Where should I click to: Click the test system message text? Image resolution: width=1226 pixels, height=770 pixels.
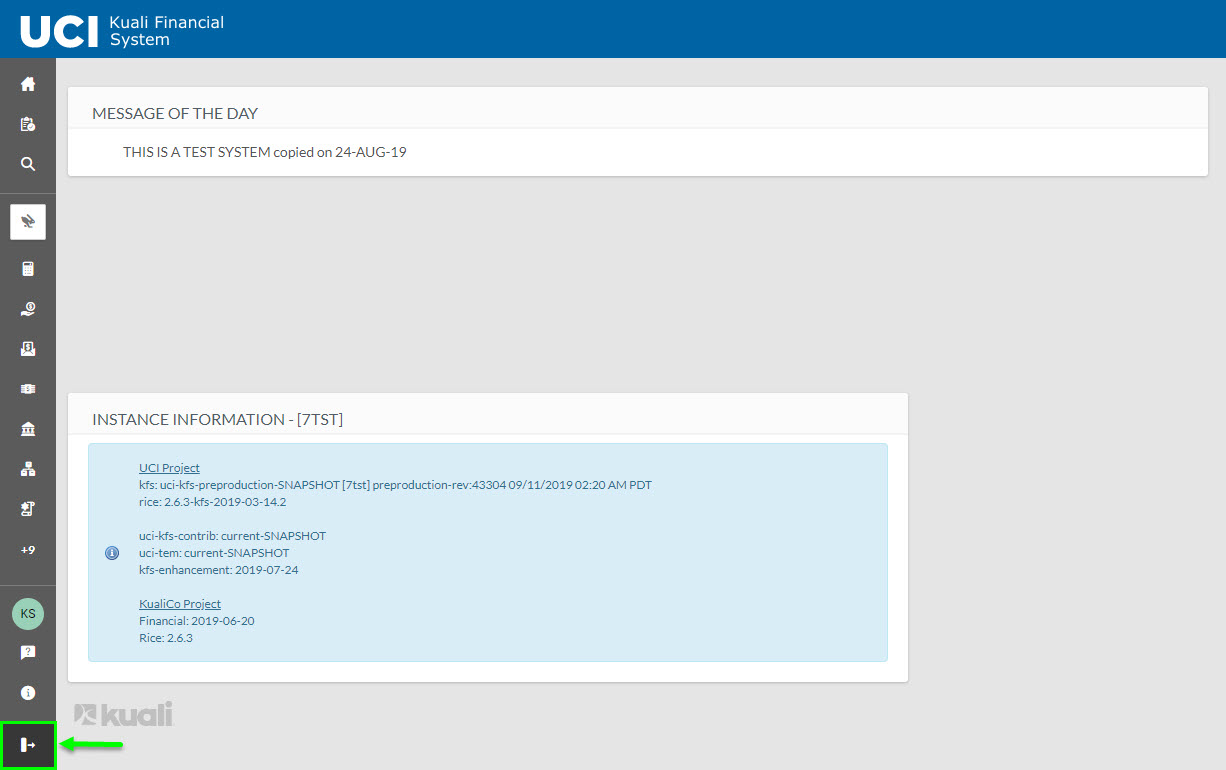click(x=265, y=153)
